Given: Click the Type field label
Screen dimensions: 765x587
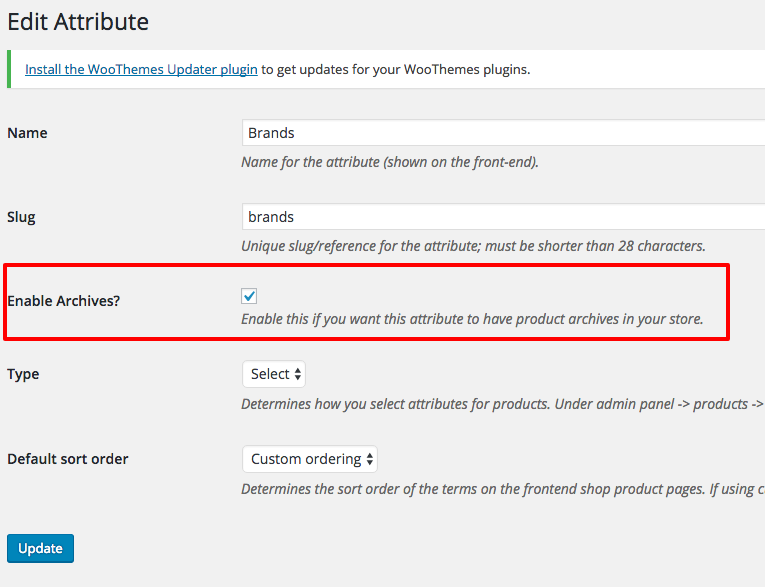Looking at the screenshot, I should pos(23,375).
